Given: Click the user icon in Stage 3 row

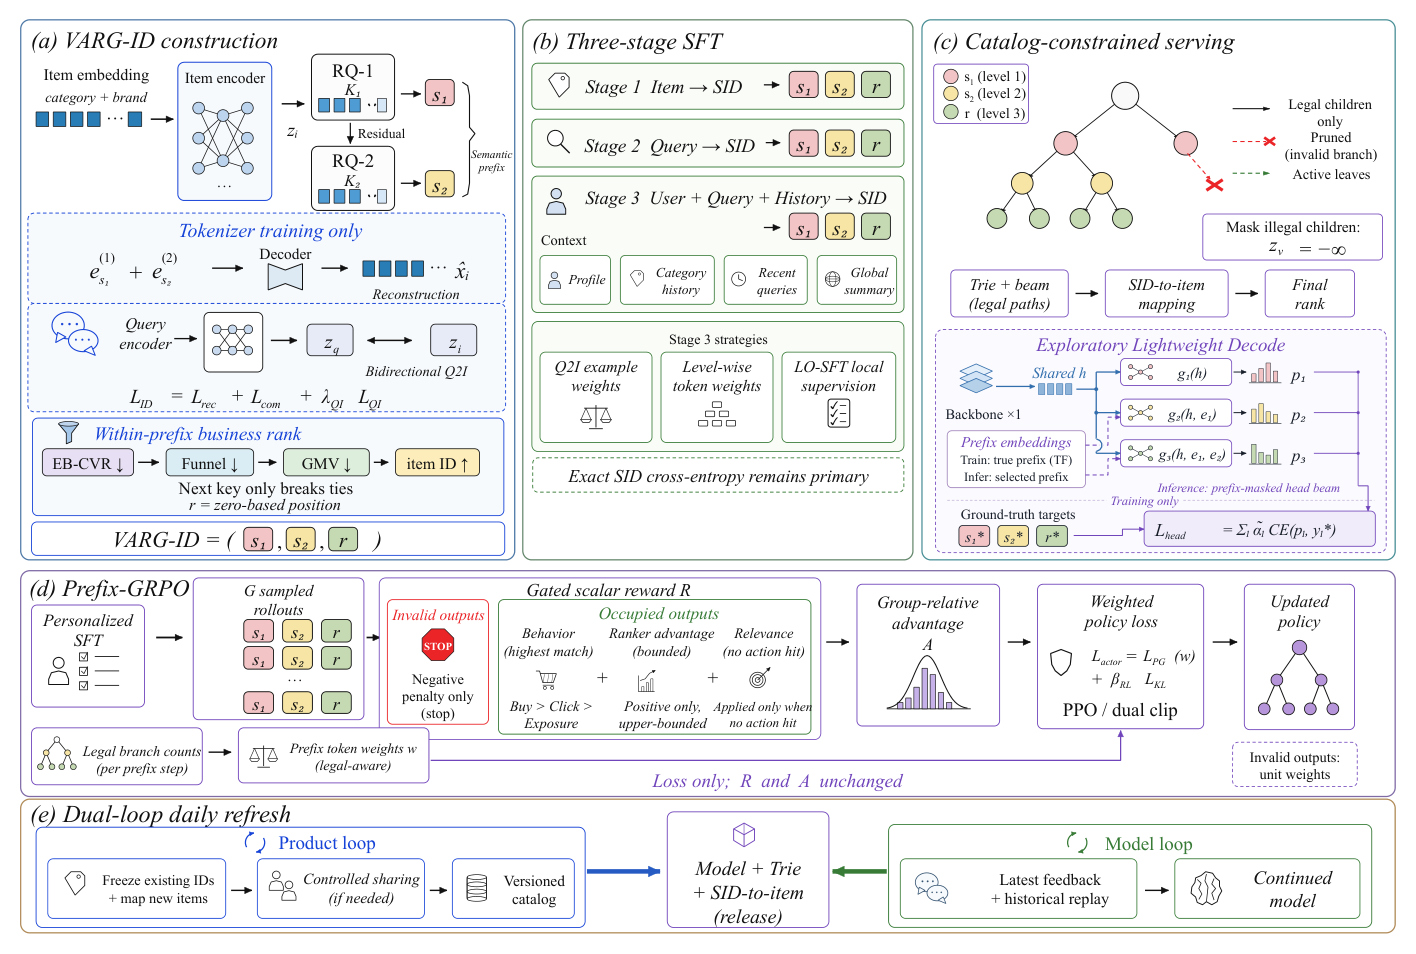Looking at the screenshot, I should [x=556, y=201].
